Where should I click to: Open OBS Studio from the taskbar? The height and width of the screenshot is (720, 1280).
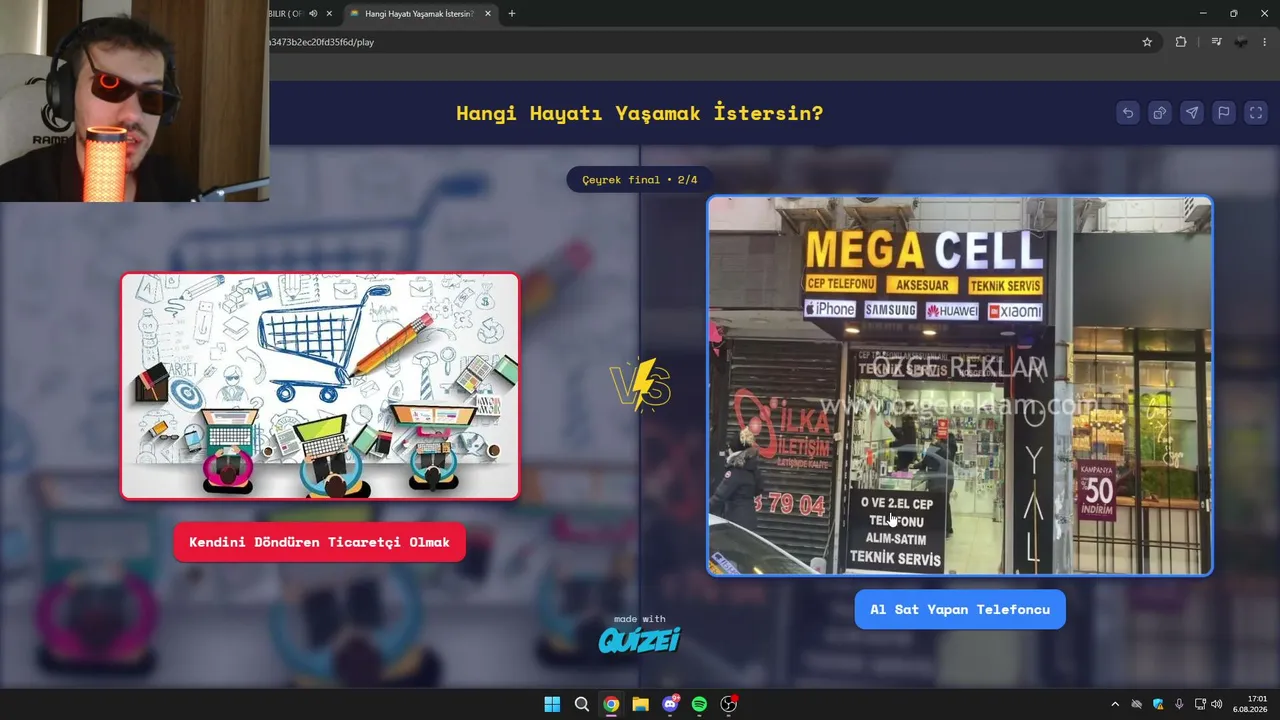pyautogui.click(x=729, y=704)
